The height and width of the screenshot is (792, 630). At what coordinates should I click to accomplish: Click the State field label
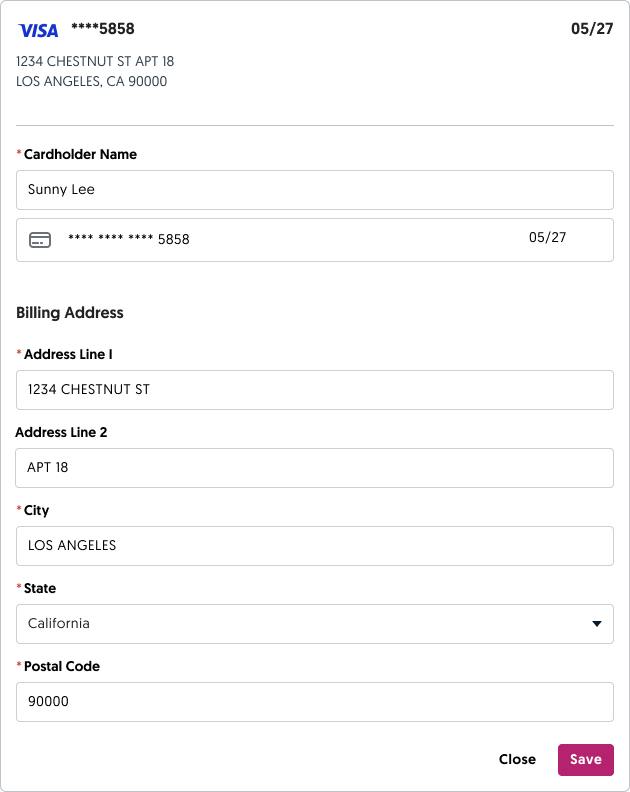click(x=41, y=589)
